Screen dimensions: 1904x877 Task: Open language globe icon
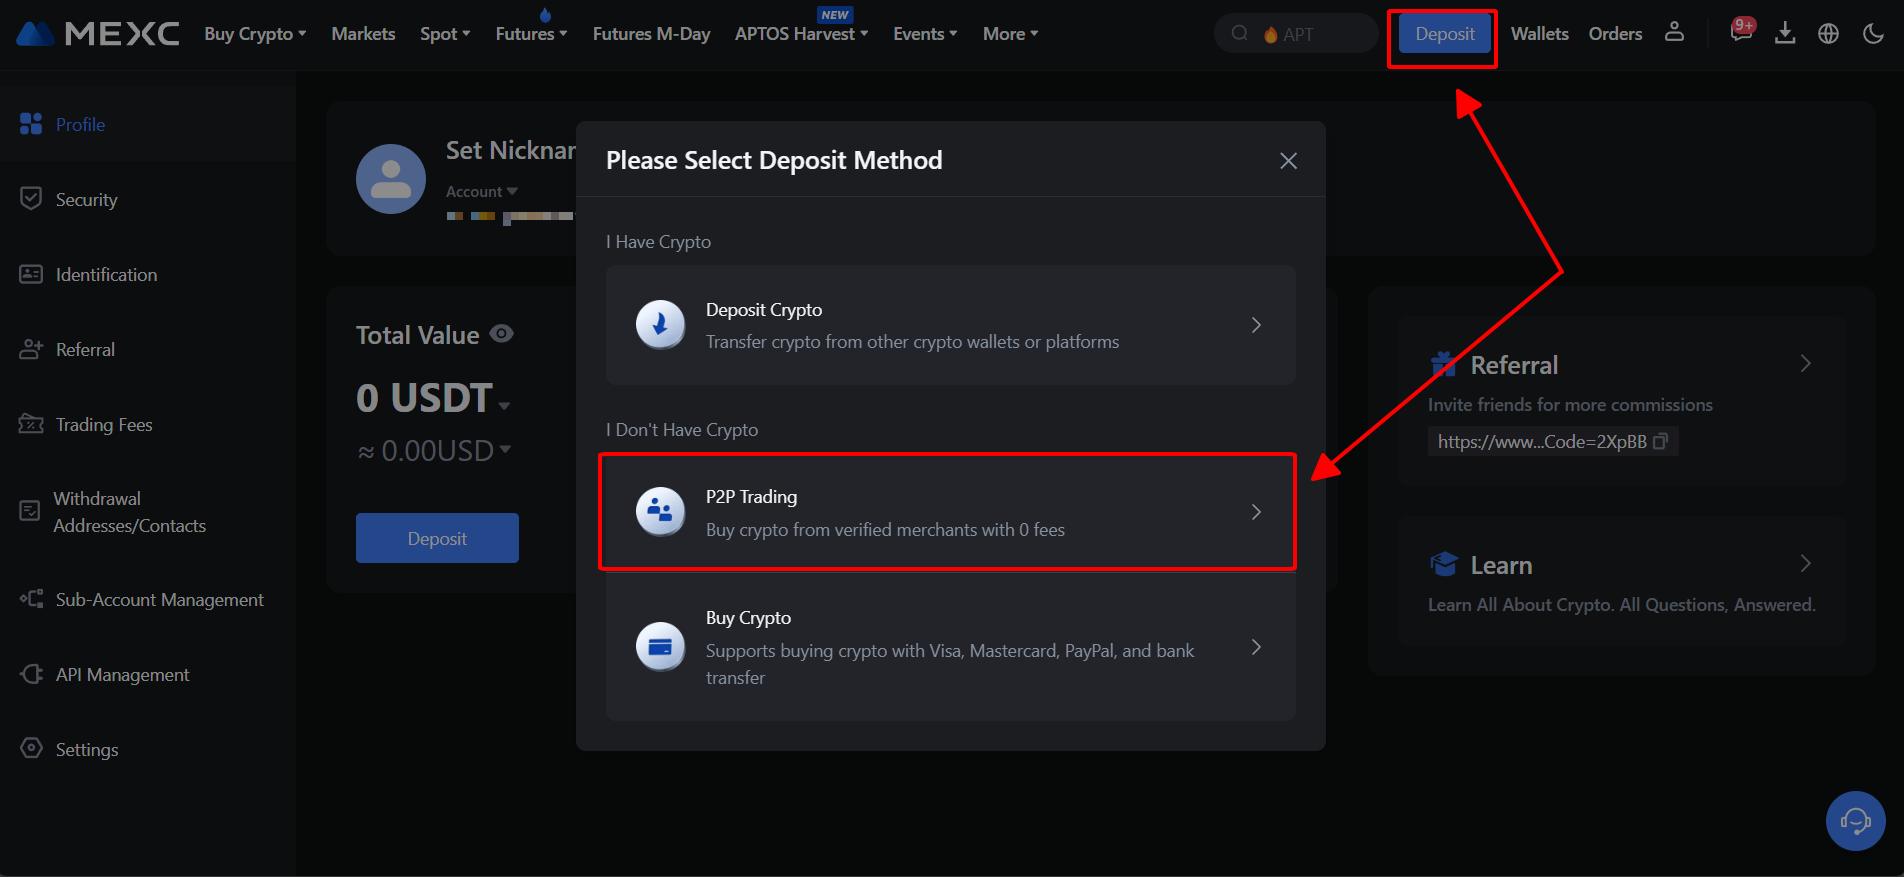tap(1828, 33)
